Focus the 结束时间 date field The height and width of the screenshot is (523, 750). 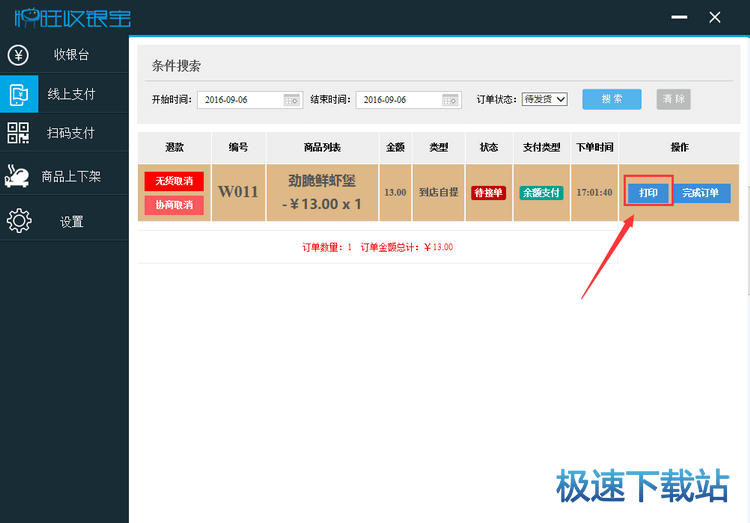coord(408,100)
